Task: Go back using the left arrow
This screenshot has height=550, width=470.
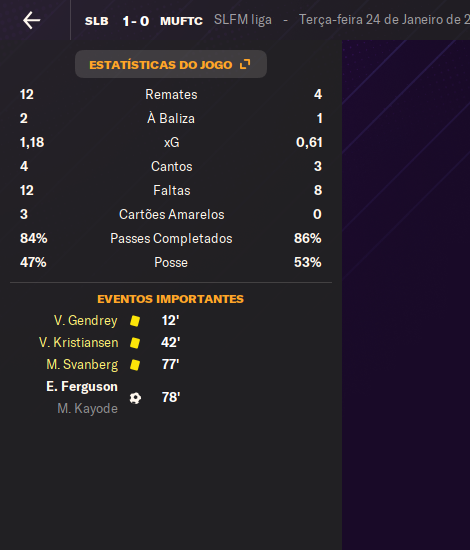Action: pos(32,20)
